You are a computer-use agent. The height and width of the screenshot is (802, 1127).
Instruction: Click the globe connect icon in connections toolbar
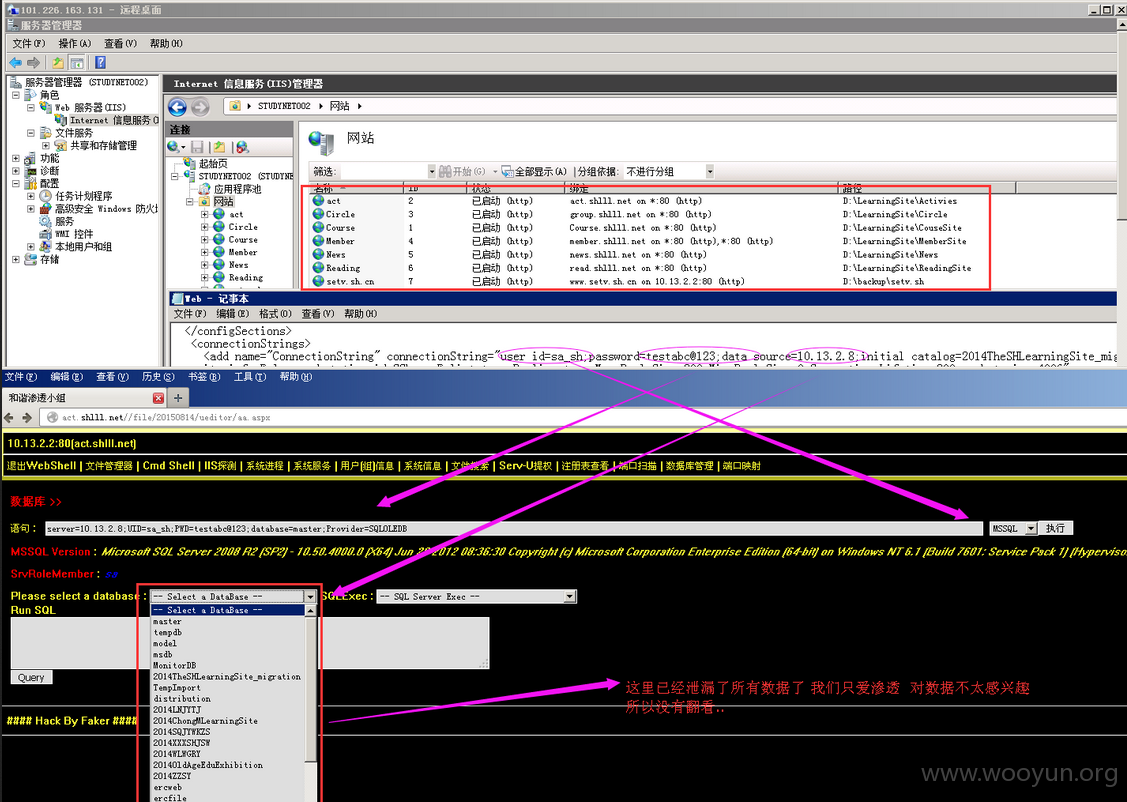[x=175, y=147]
